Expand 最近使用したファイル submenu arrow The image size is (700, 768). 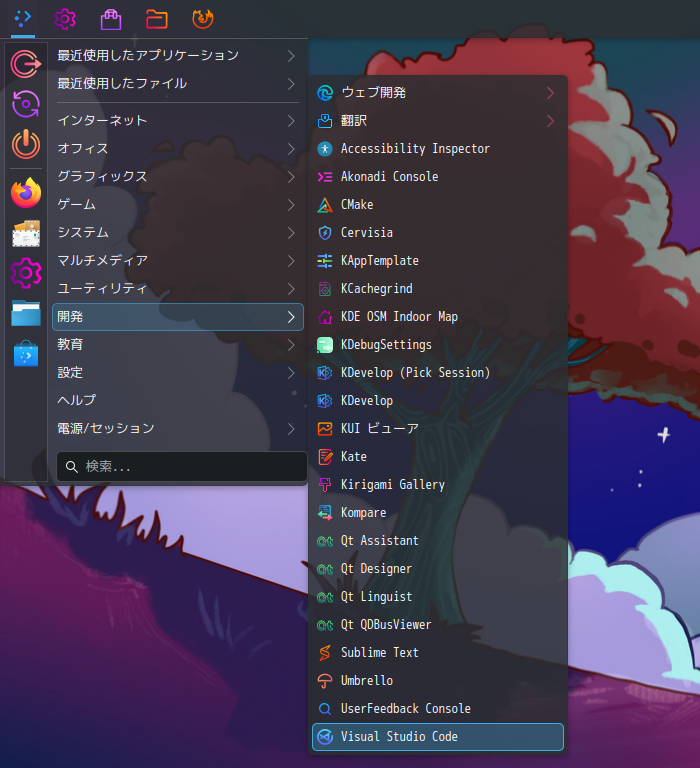coord(291,84)
